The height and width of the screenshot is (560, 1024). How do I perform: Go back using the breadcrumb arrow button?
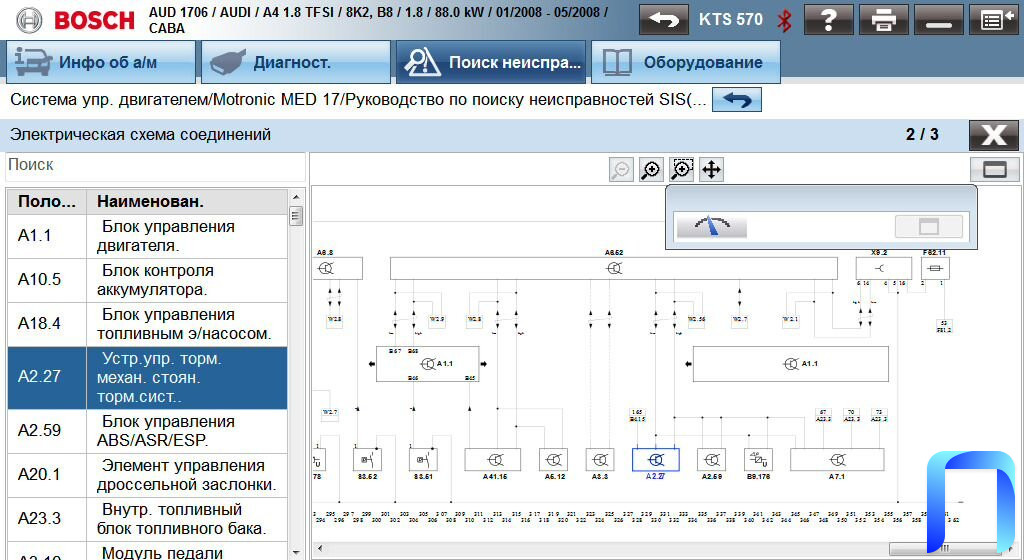point(737,100)
